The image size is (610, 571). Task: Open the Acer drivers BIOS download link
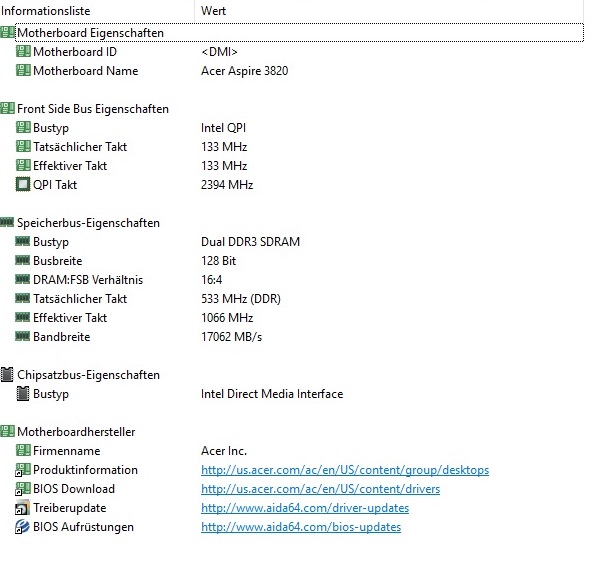[x=320, y=489]
